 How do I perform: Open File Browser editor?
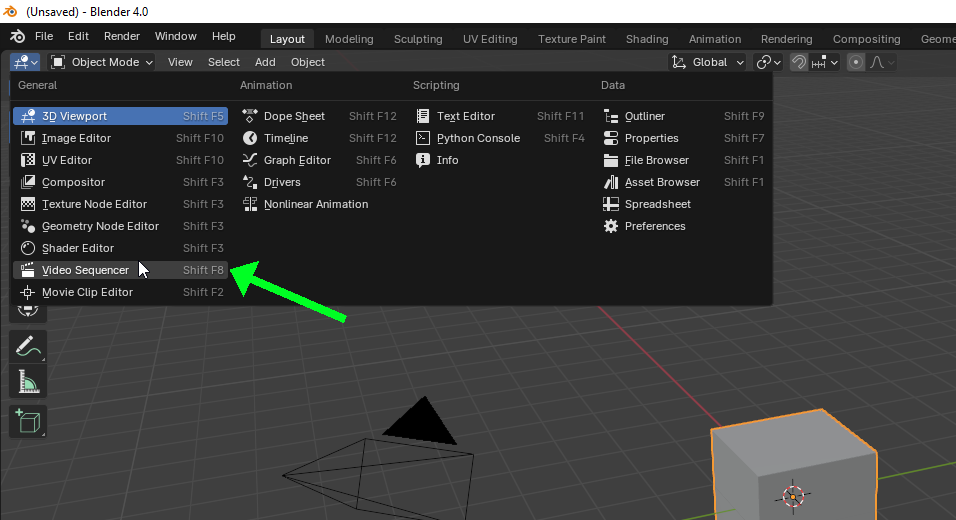pos(683,160)
